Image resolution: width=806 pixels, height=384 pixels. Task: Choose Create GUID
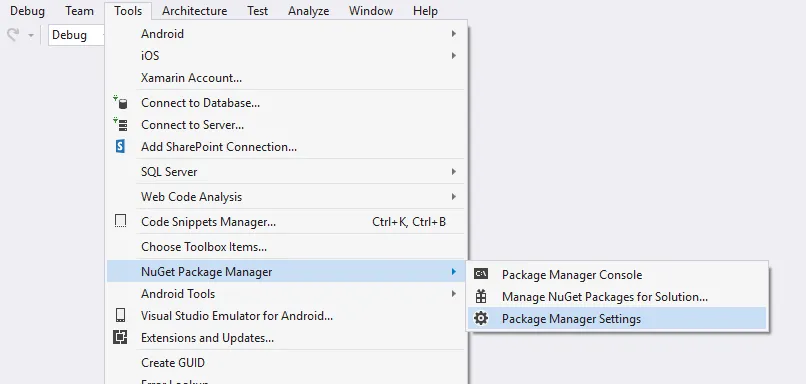pyautogui.click(x=286, y=362)
